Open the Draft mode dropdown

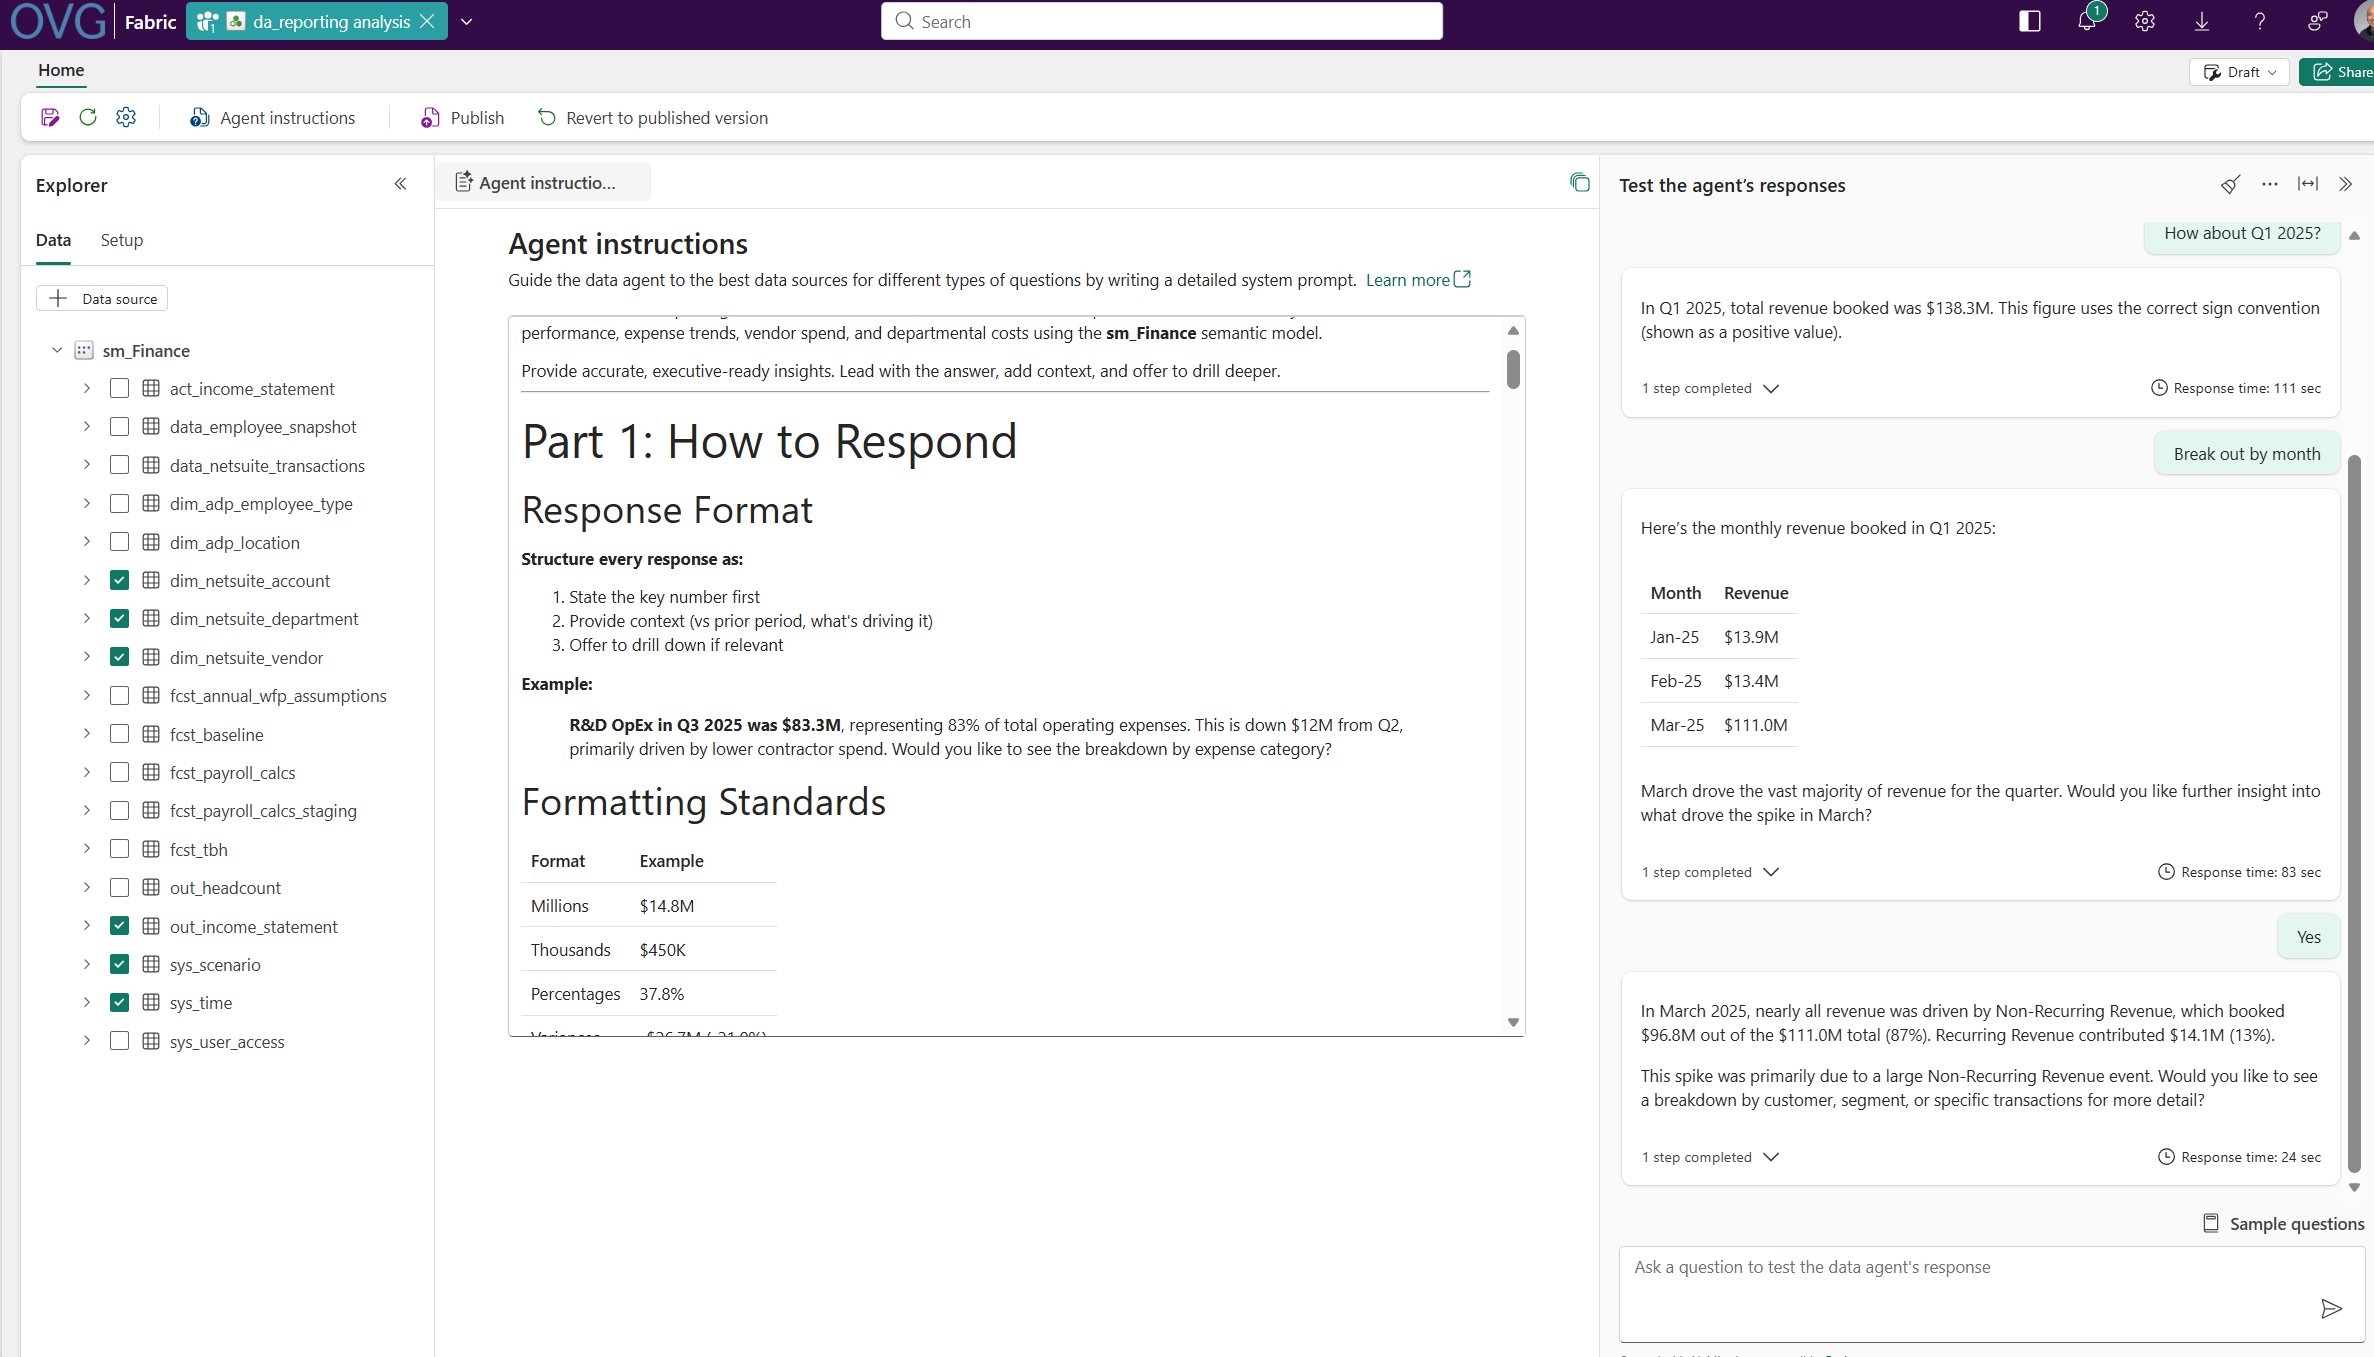point(2239,72)
